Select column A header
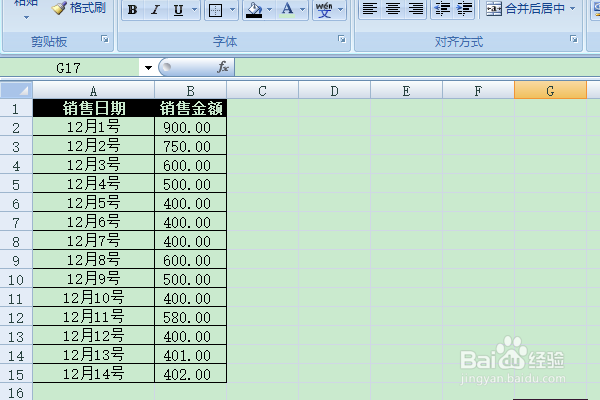 coord(93,91)
